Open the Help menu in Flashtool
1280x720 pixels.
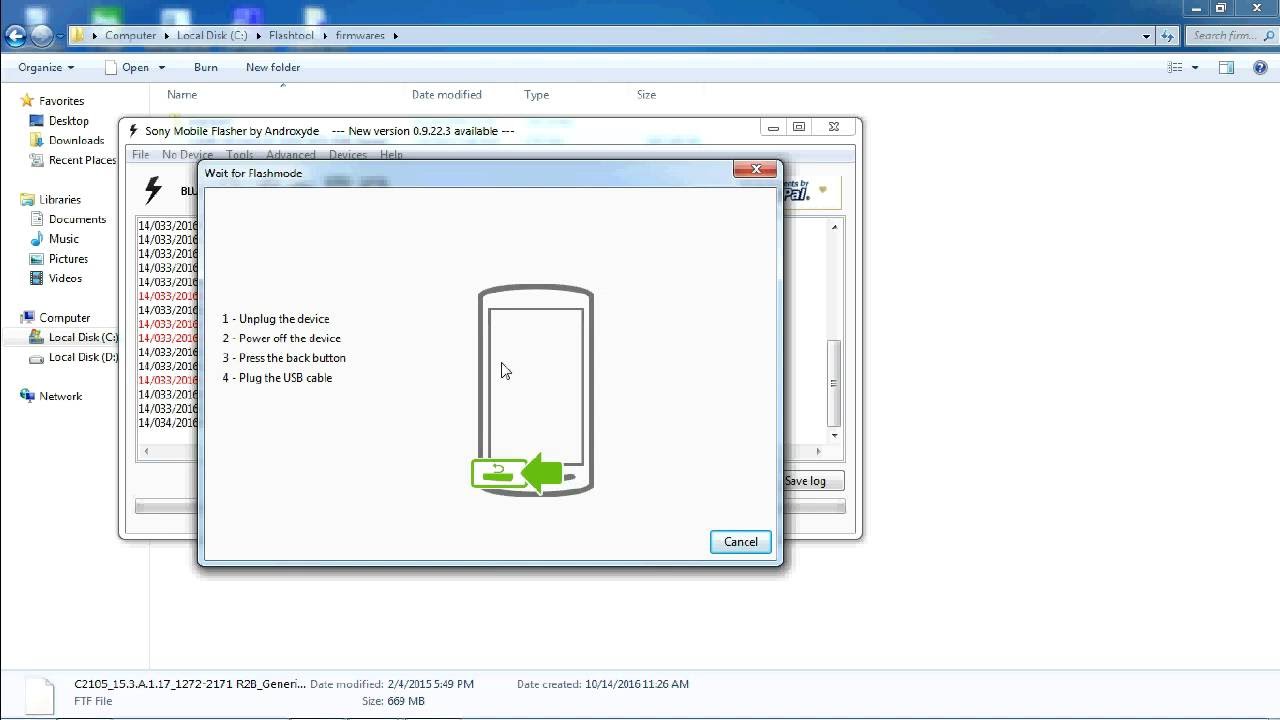(x=391, y=155)
